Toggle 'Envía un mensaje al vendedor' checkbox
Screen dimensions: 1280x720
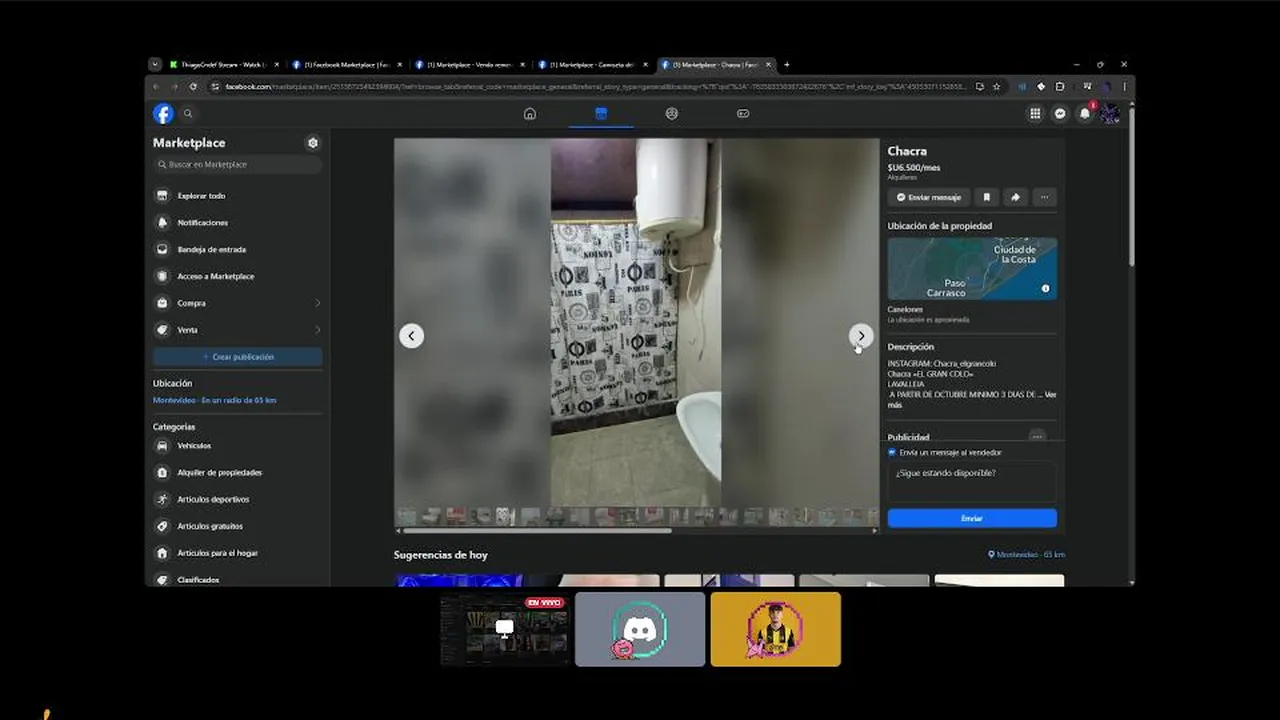[x=892, y=453]
